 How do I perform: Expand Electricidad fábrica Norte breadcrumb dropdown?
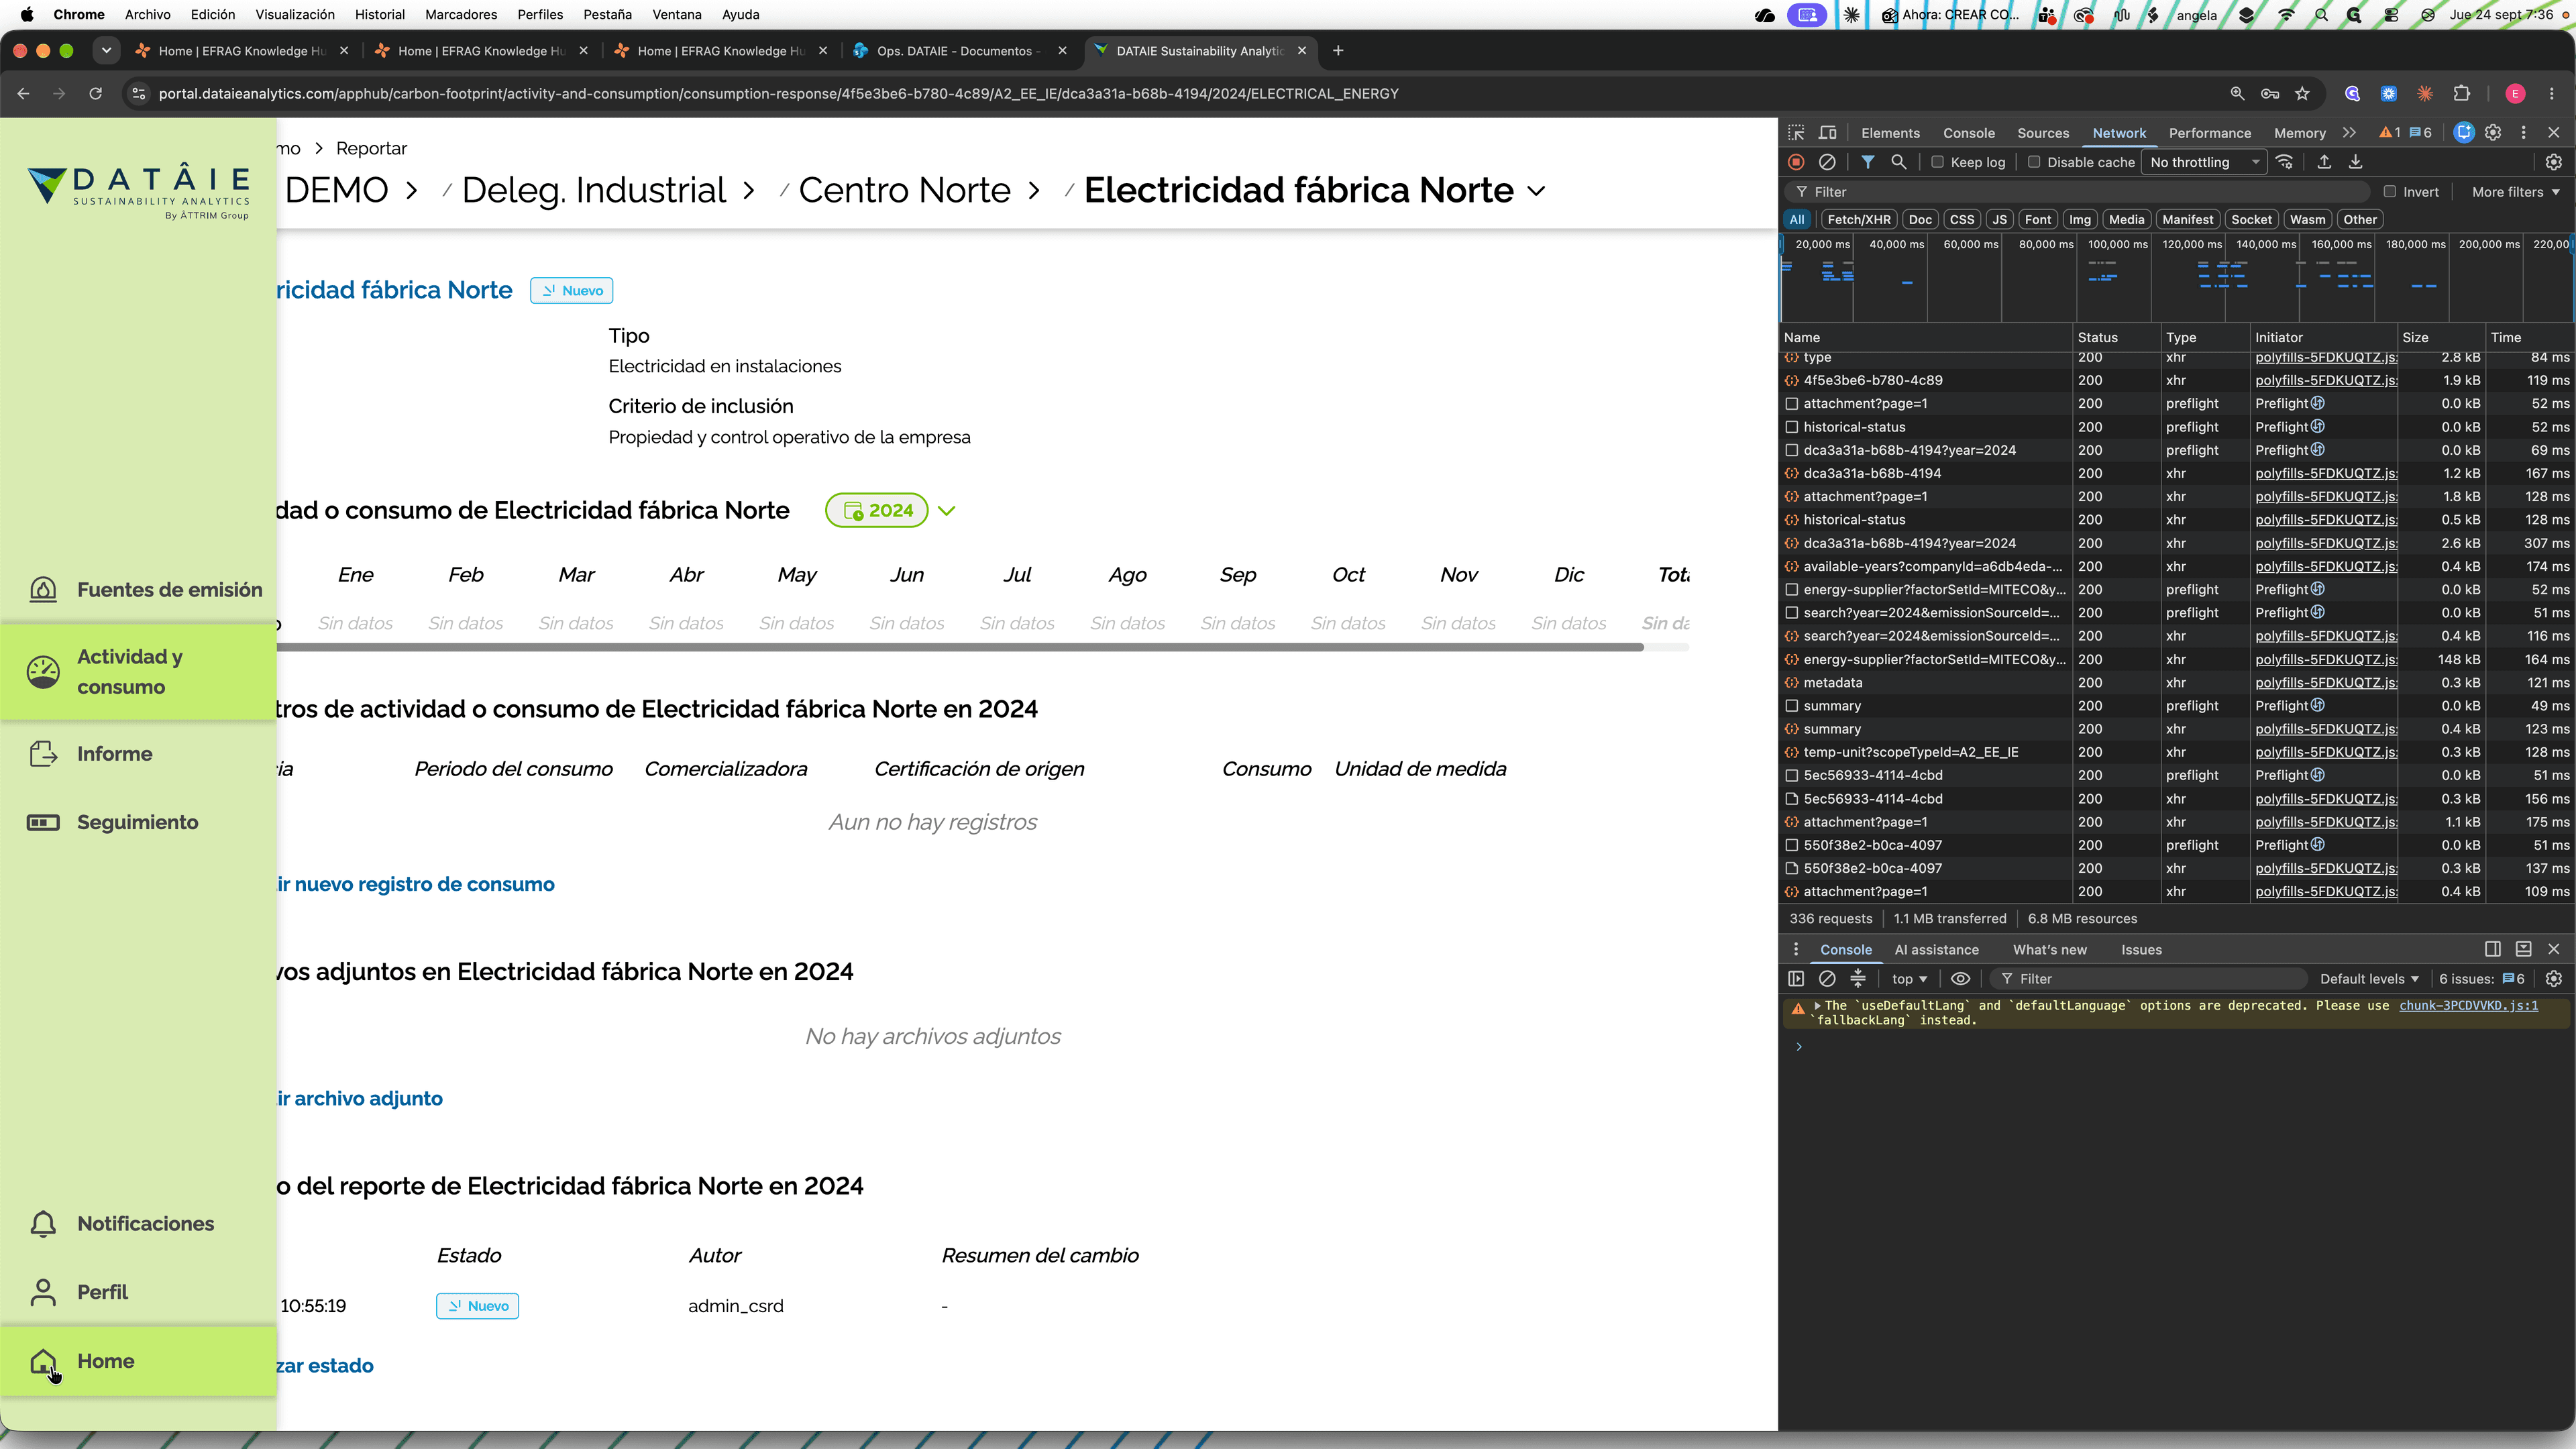[x=1537, y=191]
